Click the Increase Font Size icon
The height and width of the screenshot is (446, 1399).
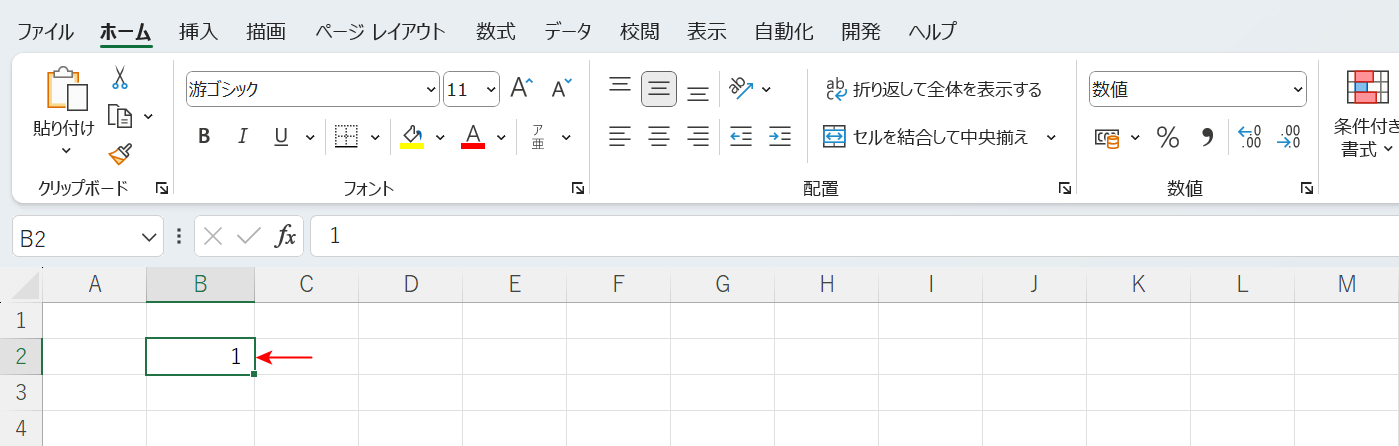[x=521, y=89]
